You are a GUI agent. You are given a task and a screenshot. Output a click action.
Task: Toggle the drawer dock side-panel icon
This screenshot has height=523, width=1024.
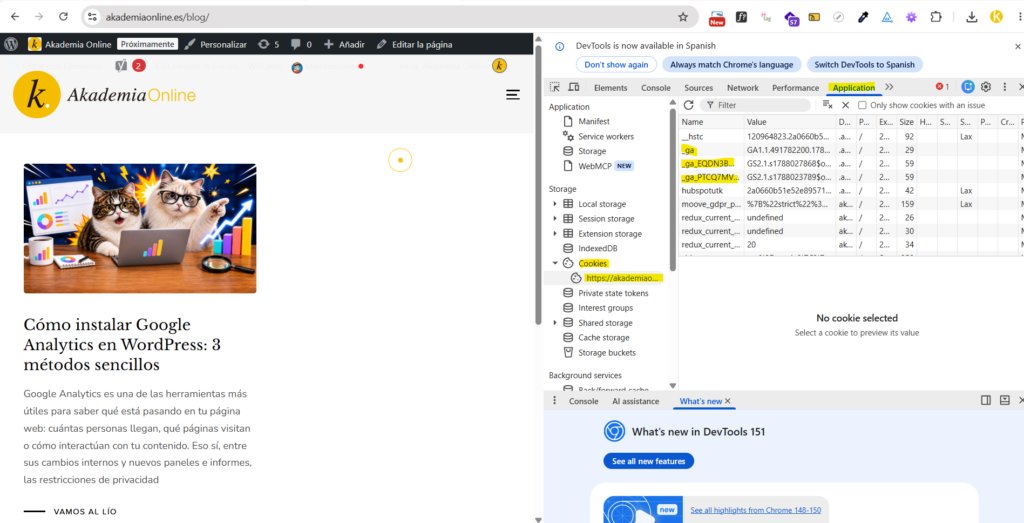tap(986, 400)
